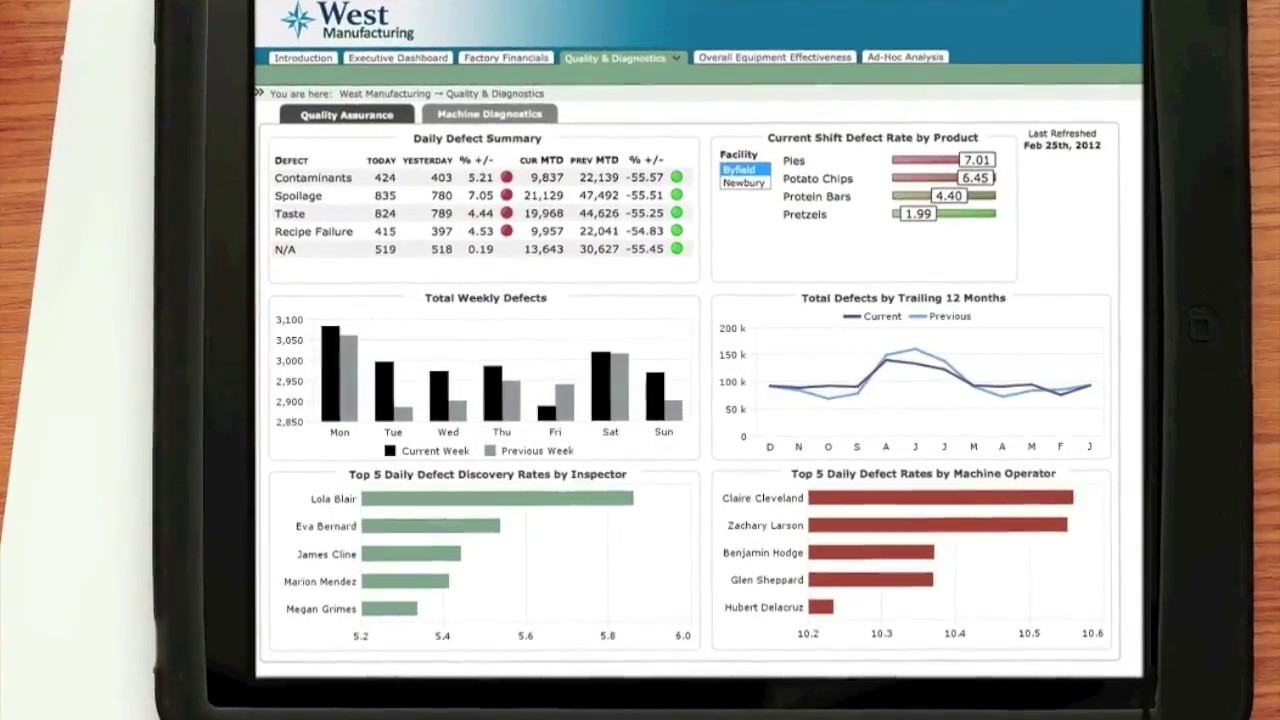The width and height of the screenshot is (1280, 720).
Task: Switch to the Executive Dashboard tab
Action: (398, 58)
